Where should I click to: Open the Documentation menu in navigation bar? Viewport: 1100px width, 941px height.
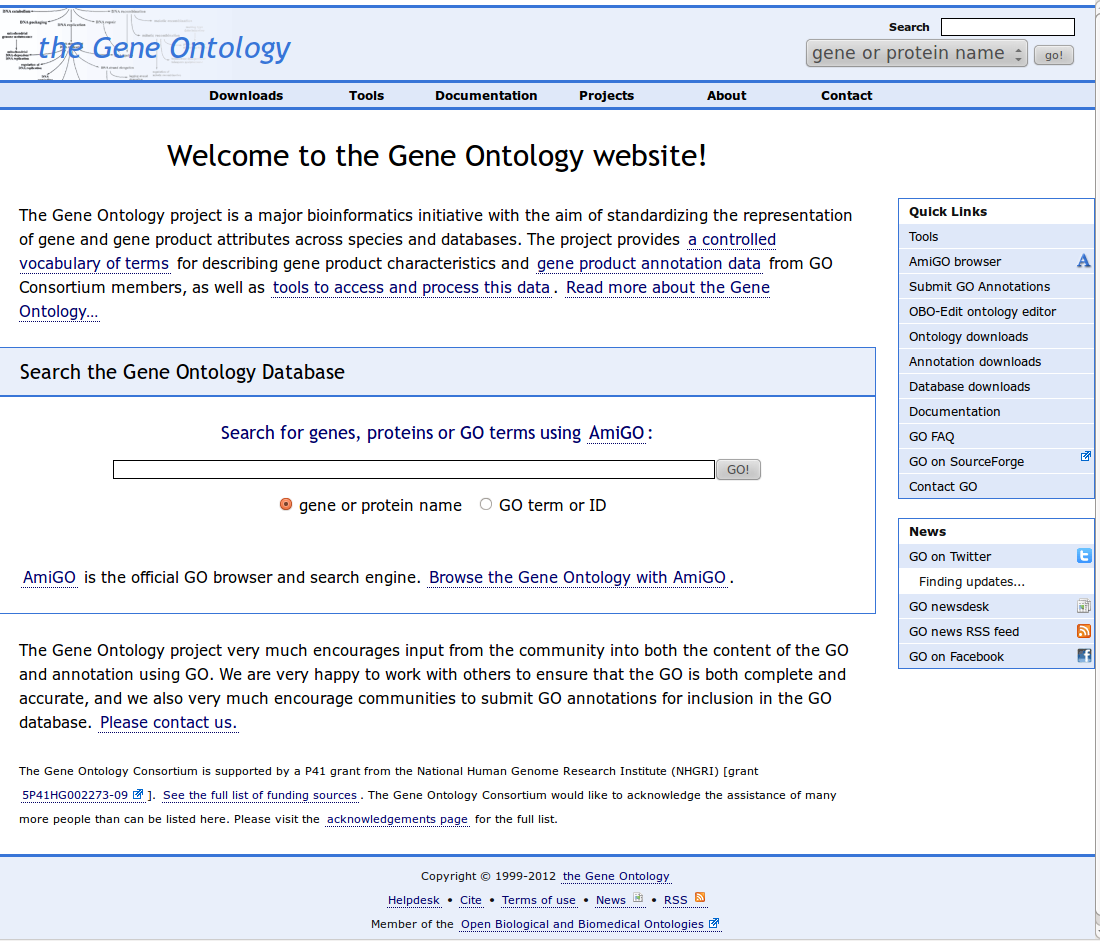click(x=486, y=95)
